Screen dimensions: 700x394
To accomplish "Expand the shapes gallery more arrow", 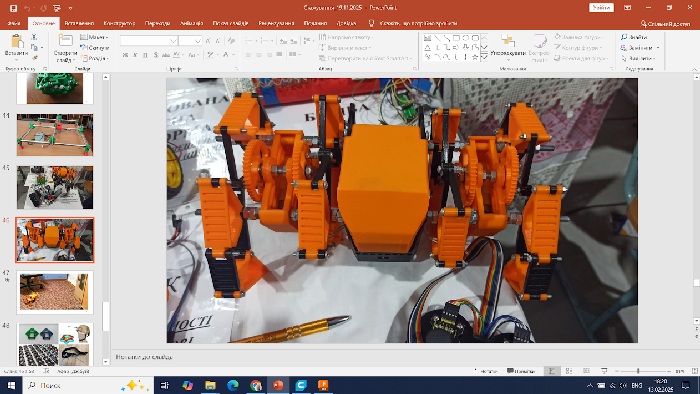I will tap(484, 58).
